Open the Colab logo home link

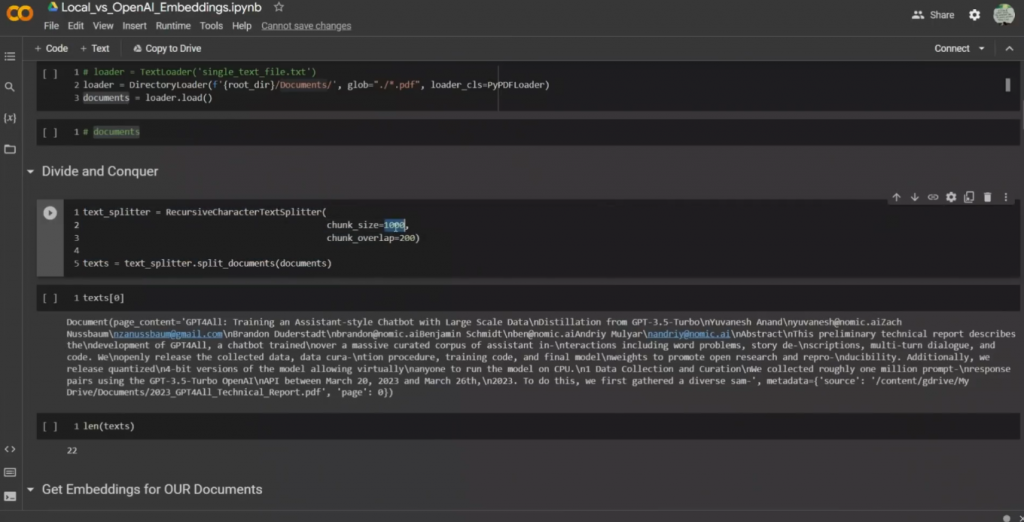[x=20, y=14]
